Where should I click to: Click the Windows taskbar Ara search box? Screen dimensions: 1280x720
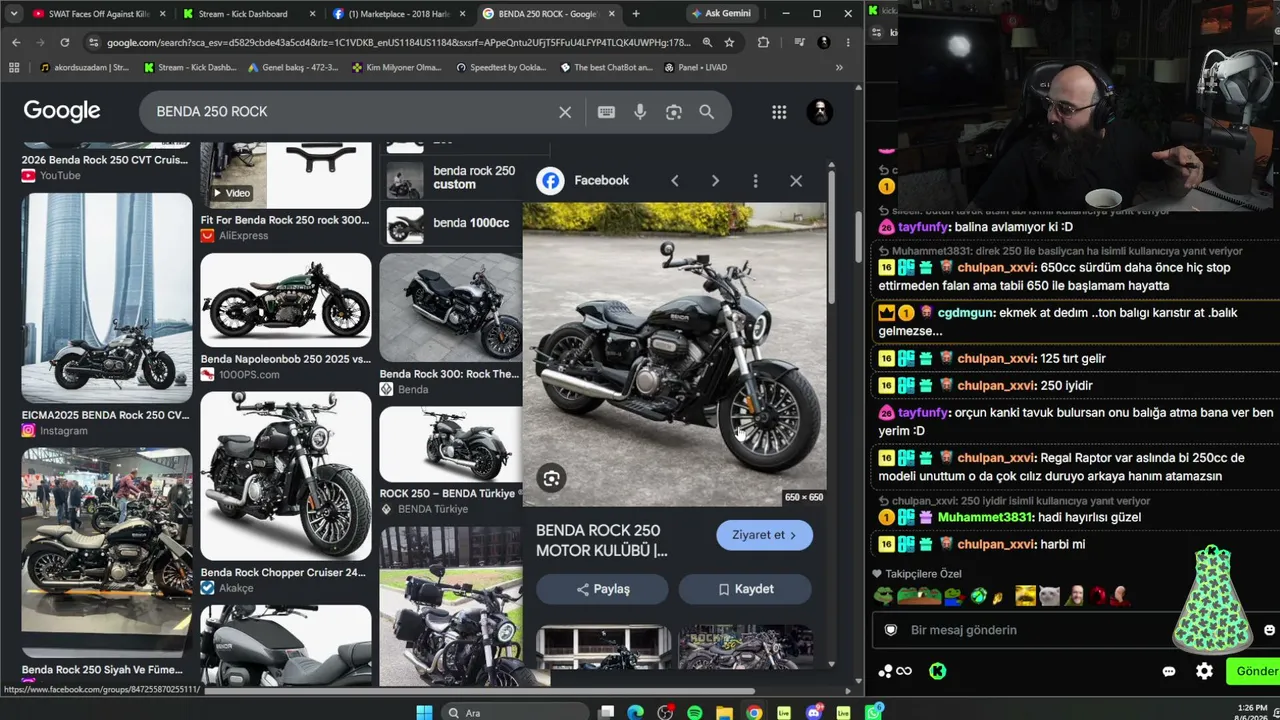click(515, 713)
